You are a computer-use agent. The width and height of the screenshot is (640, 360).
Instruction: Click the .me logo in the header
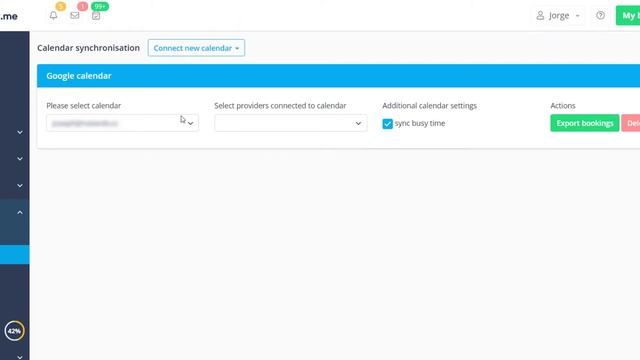(9, 16)
